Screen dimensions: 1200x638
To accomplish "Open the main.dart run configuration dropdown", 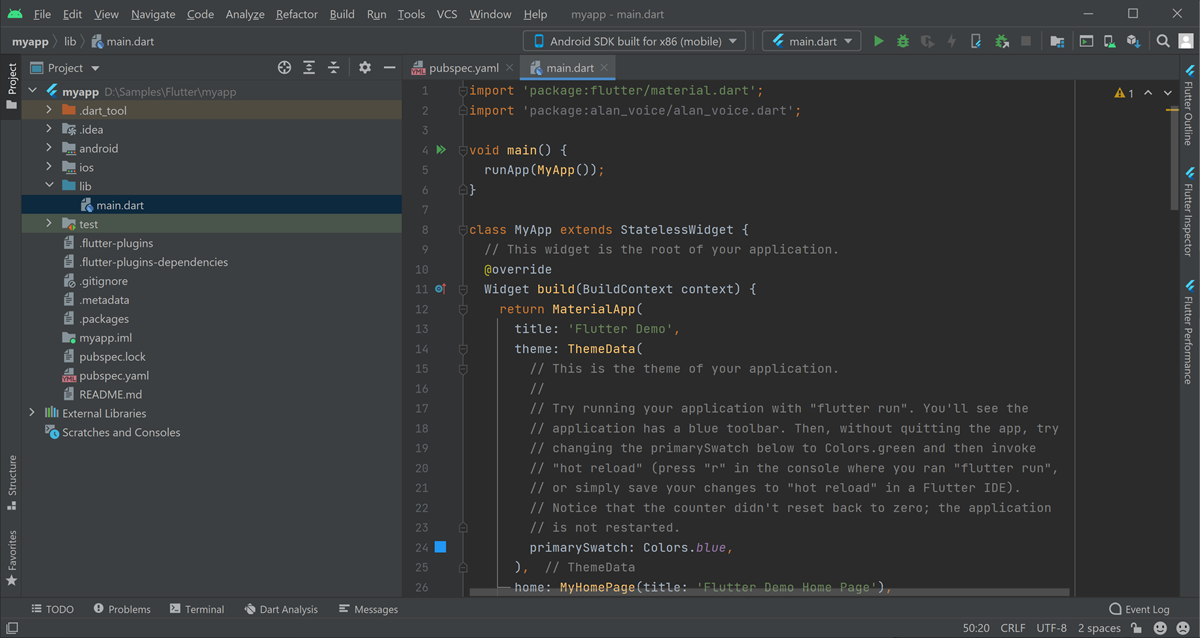I will coord(811,41).
